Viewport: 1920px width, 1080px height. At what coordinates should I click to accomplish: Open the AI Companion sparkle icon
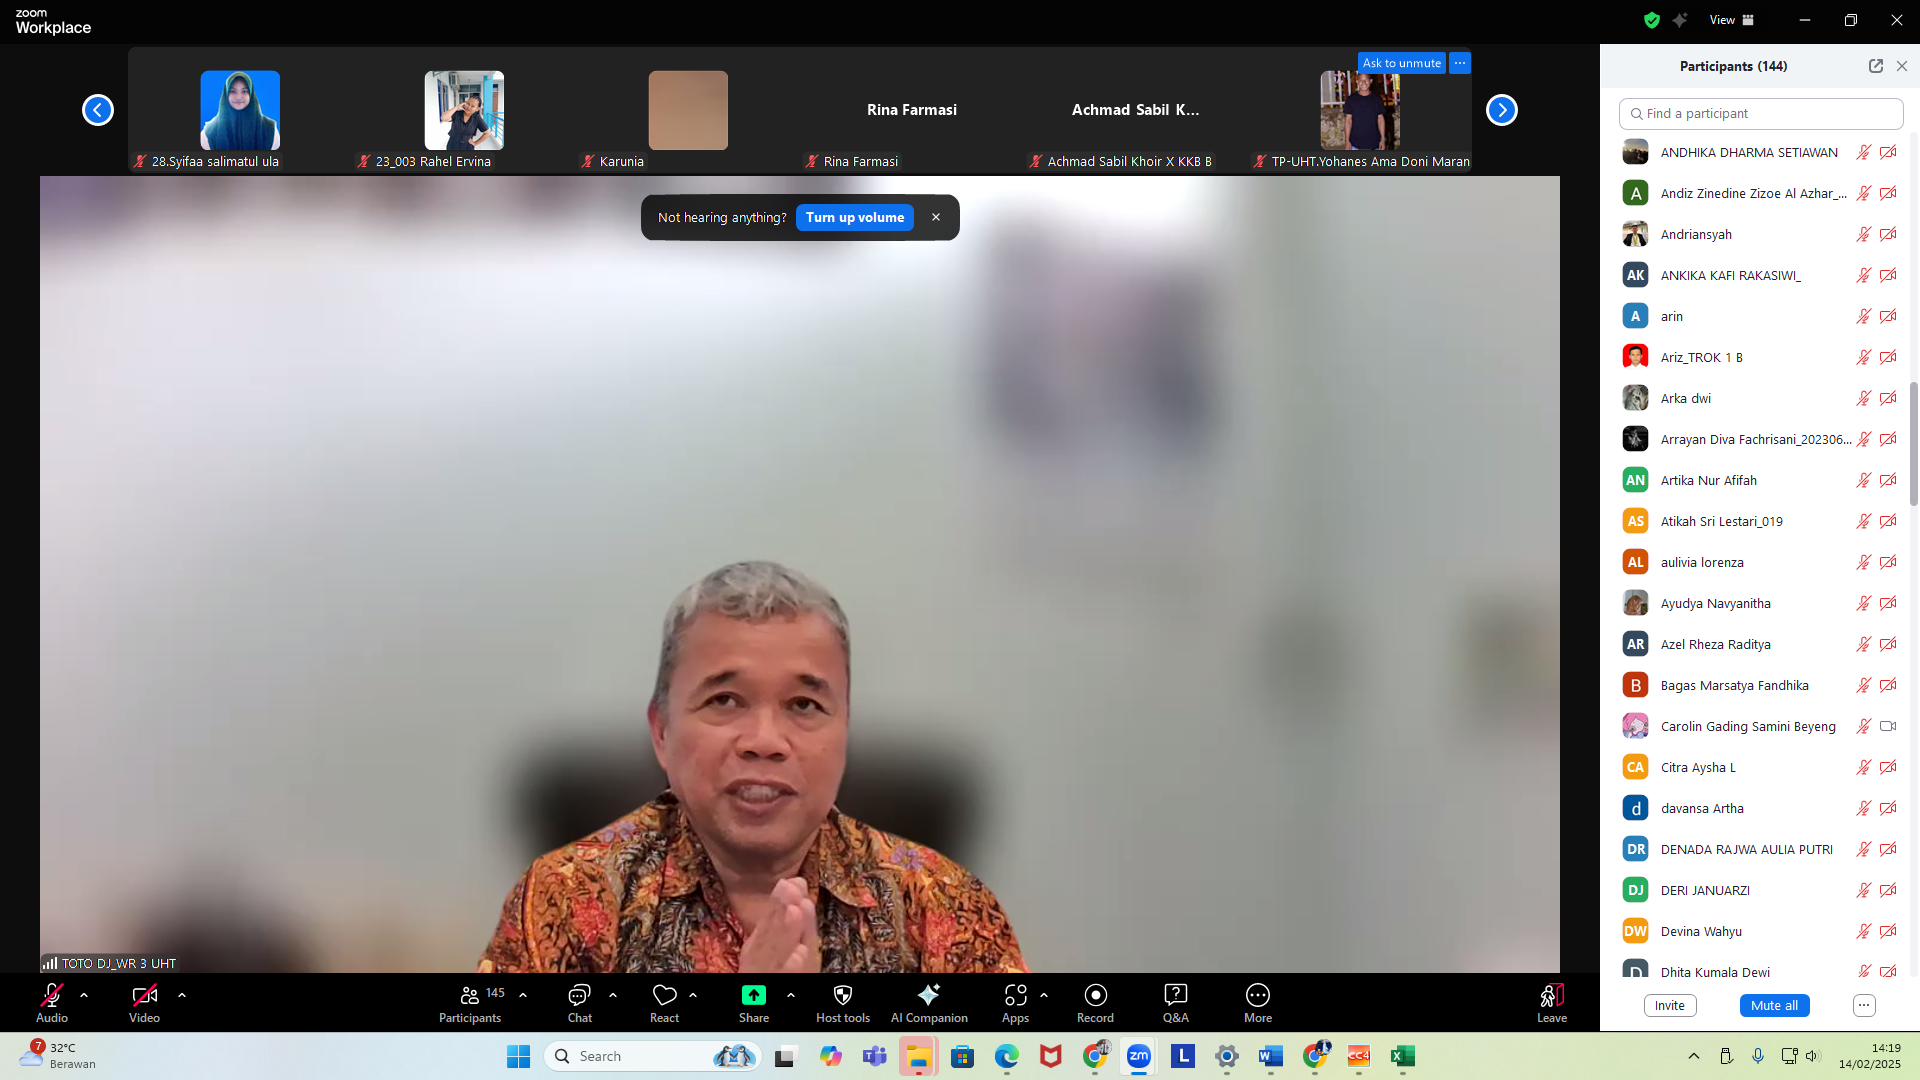point(928,995)
